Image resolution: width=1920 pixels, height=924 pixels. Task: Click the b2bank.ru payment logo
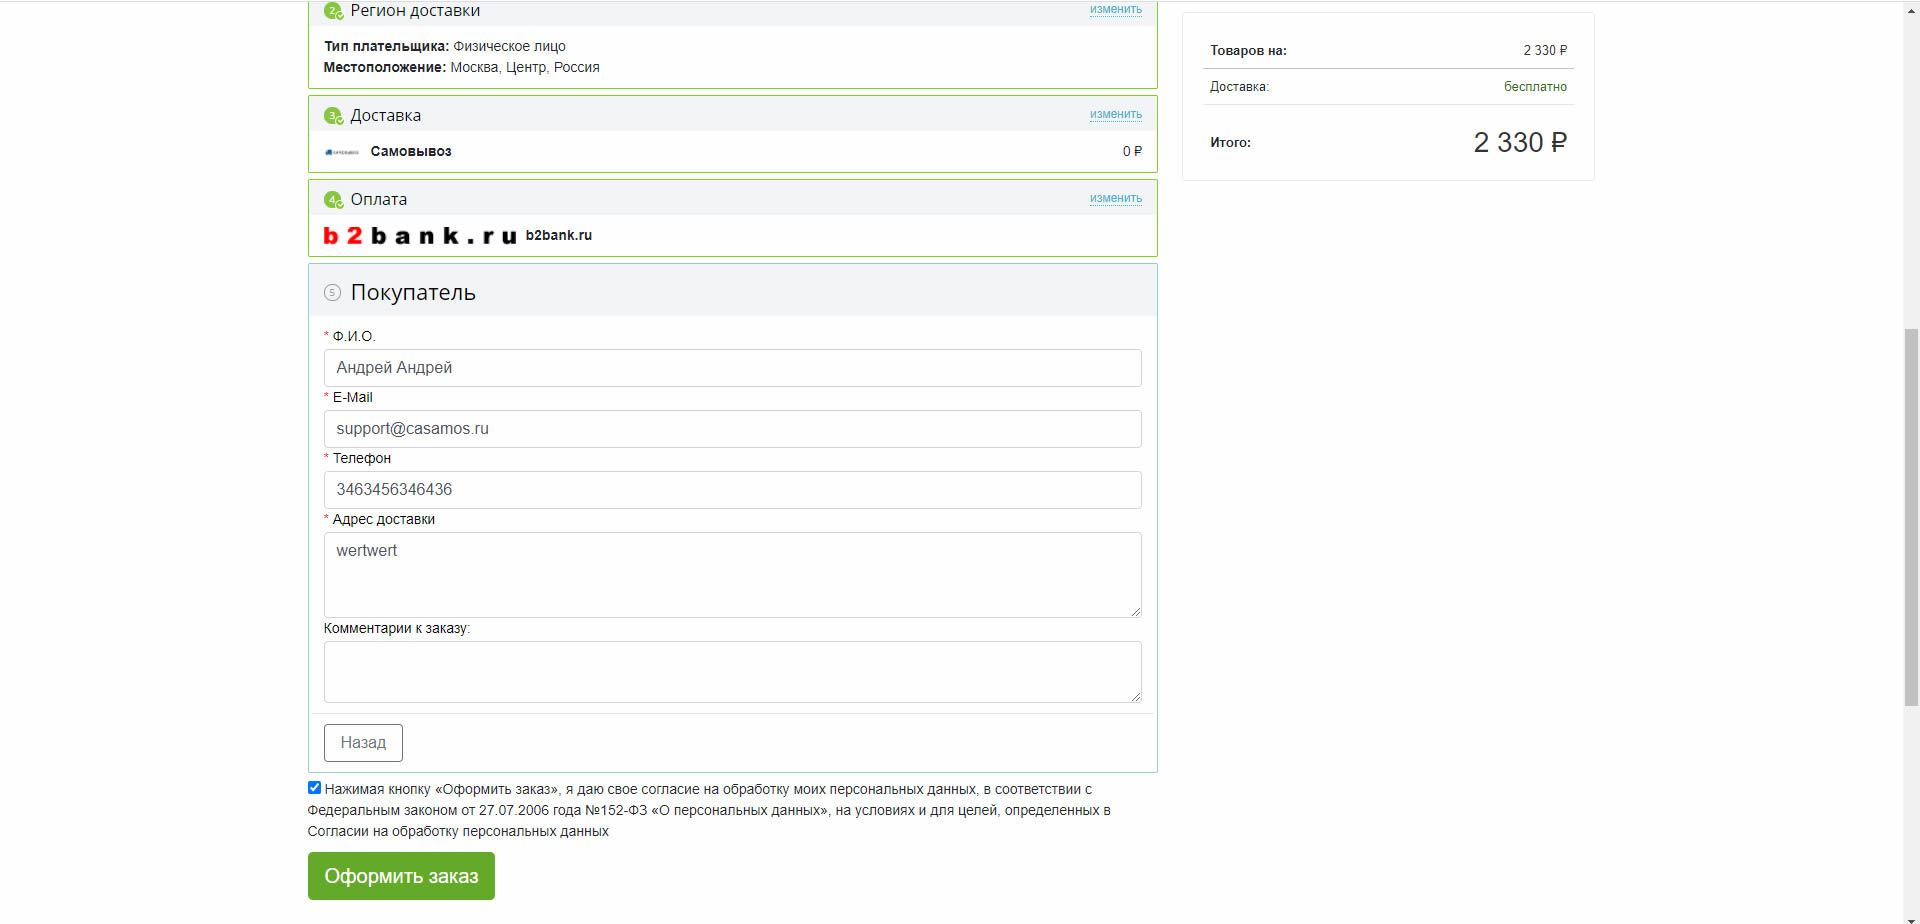coord(420,236)
